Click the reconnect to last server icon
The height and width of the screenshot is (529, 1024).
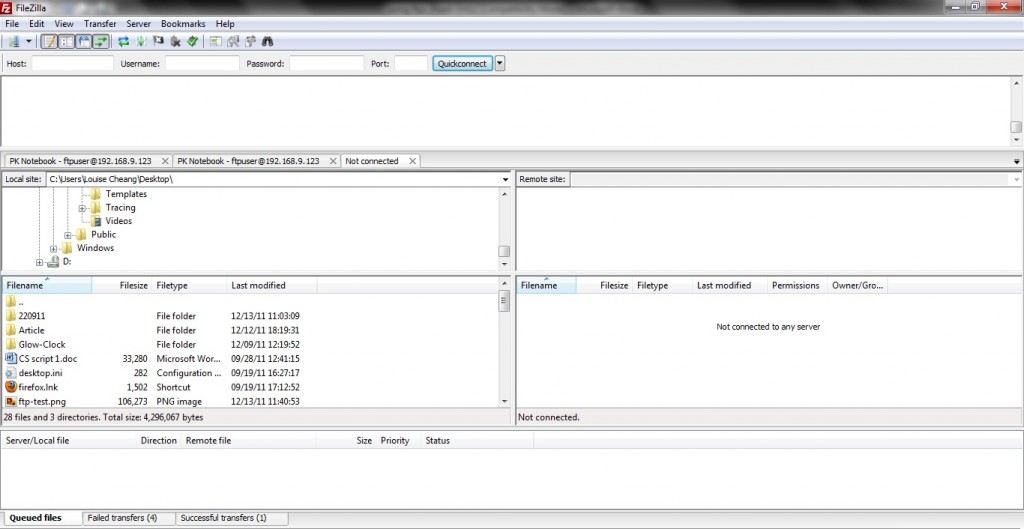click(191, 42)
